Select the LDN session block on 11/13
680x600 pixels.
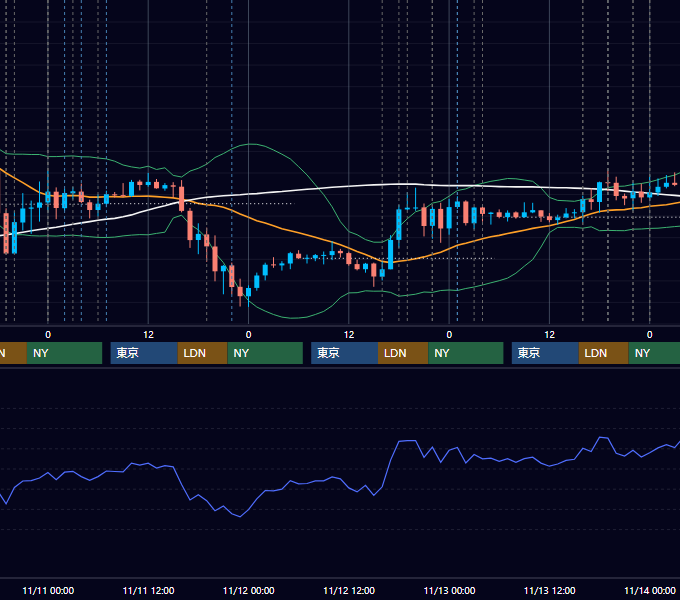tap(603, 353)
